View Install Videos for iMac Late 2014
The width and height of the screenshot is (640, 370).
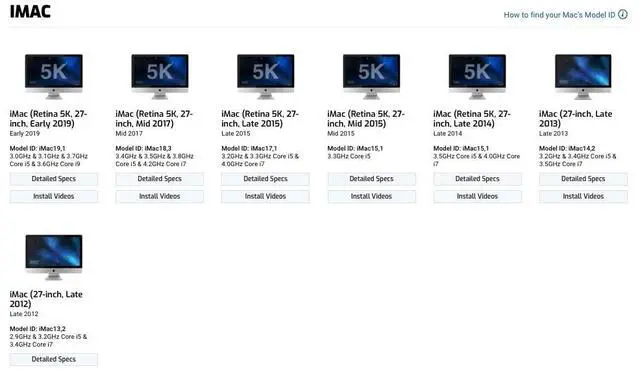(477, 196)
